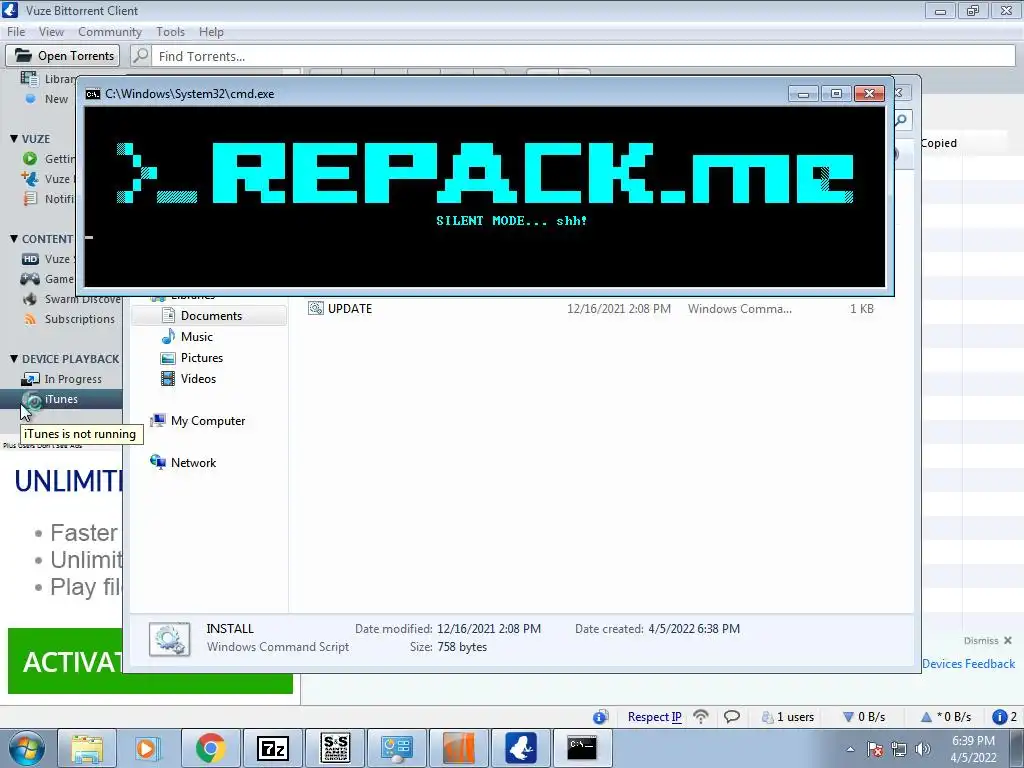Click the Games controller icon in sidebar
Viewport: 1024px width, 768px height.
point(30,279)
